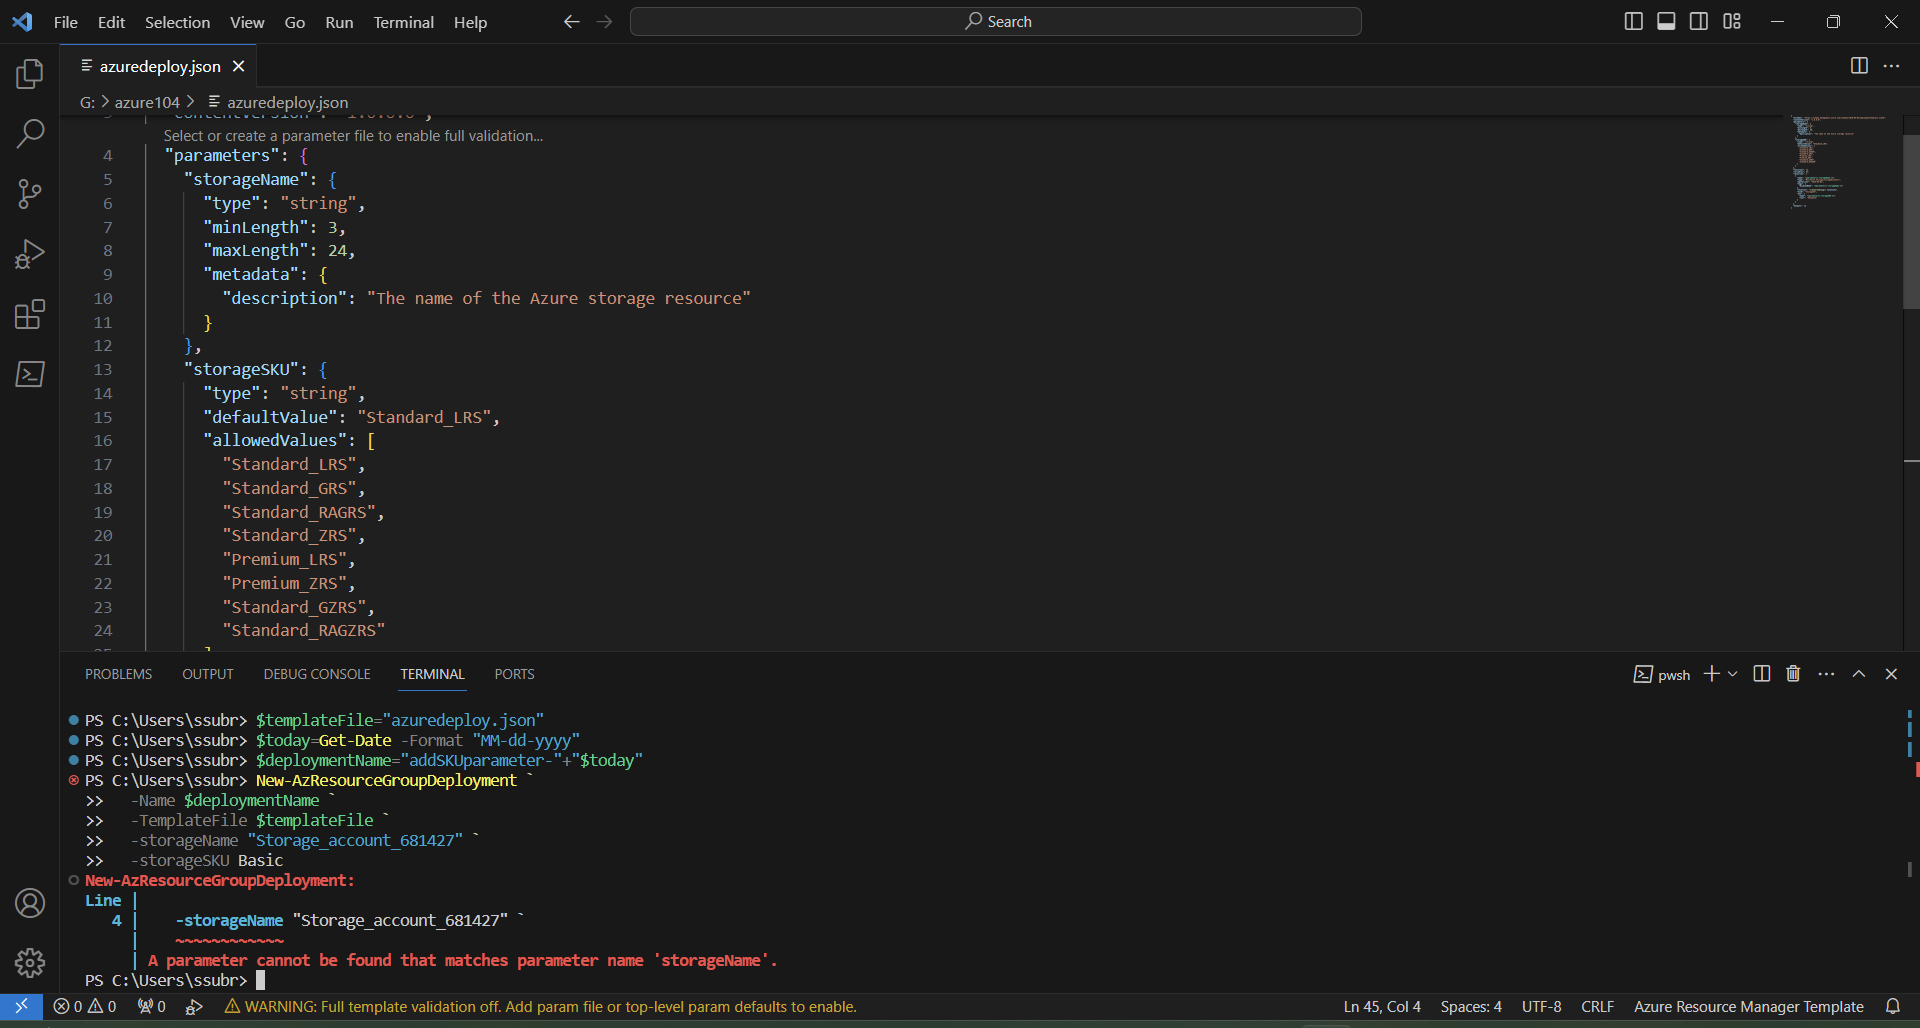Viewport: 1920px width, 1028px height.
Task: Go back with the left arrow
Action: tap(571, 21)
